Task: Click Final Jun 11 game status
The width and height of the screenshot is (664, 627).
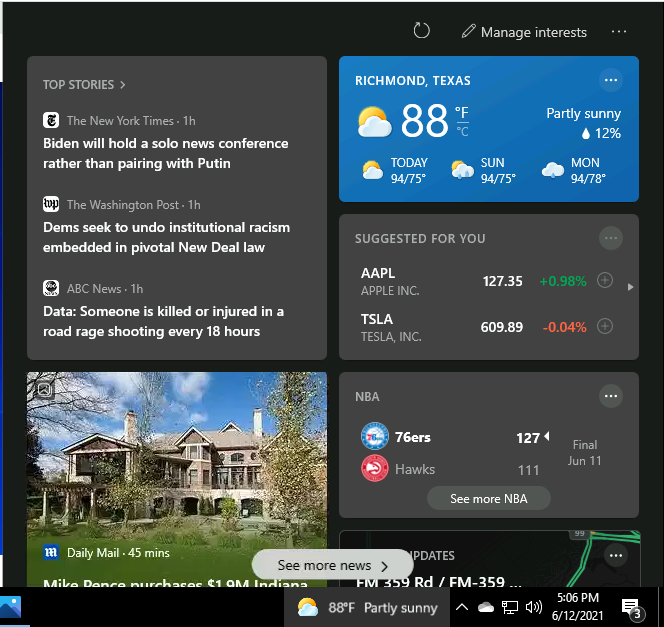Action: 584,453
